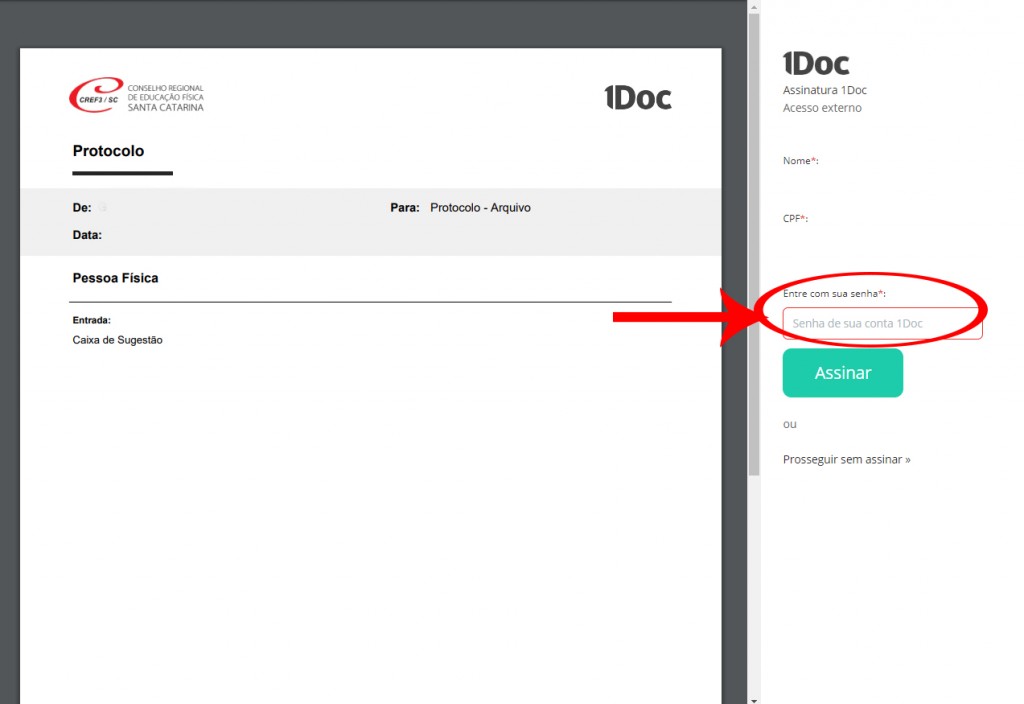Open the 'Prosseguir sem assinar' link
Screen dimensions: 1024x704
846,460
